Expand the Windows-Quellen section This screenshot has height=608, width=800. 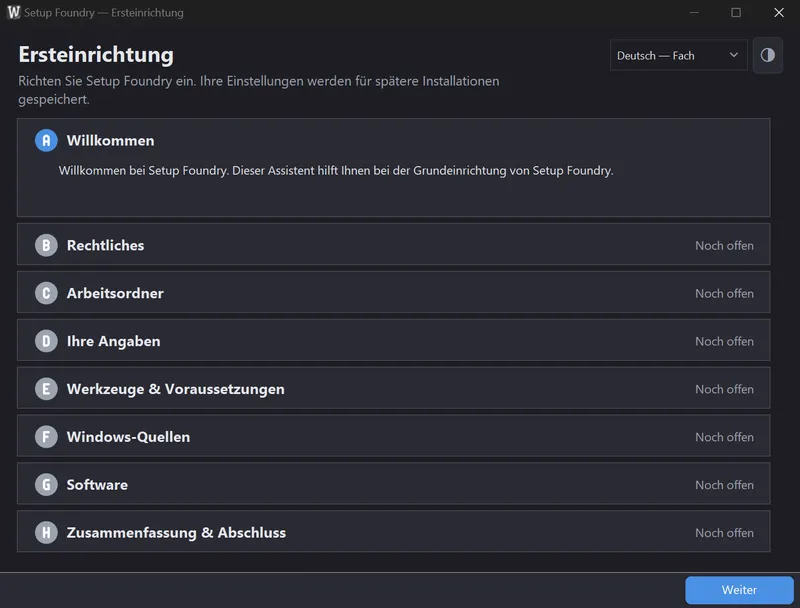[x=393, y=436]
